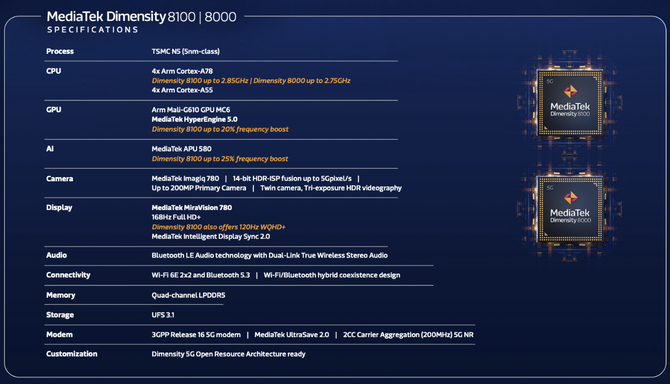The height and width of the screenshot is (384, 670).
Task: Select the 'AI' row label
Action: tap(50, 149)
